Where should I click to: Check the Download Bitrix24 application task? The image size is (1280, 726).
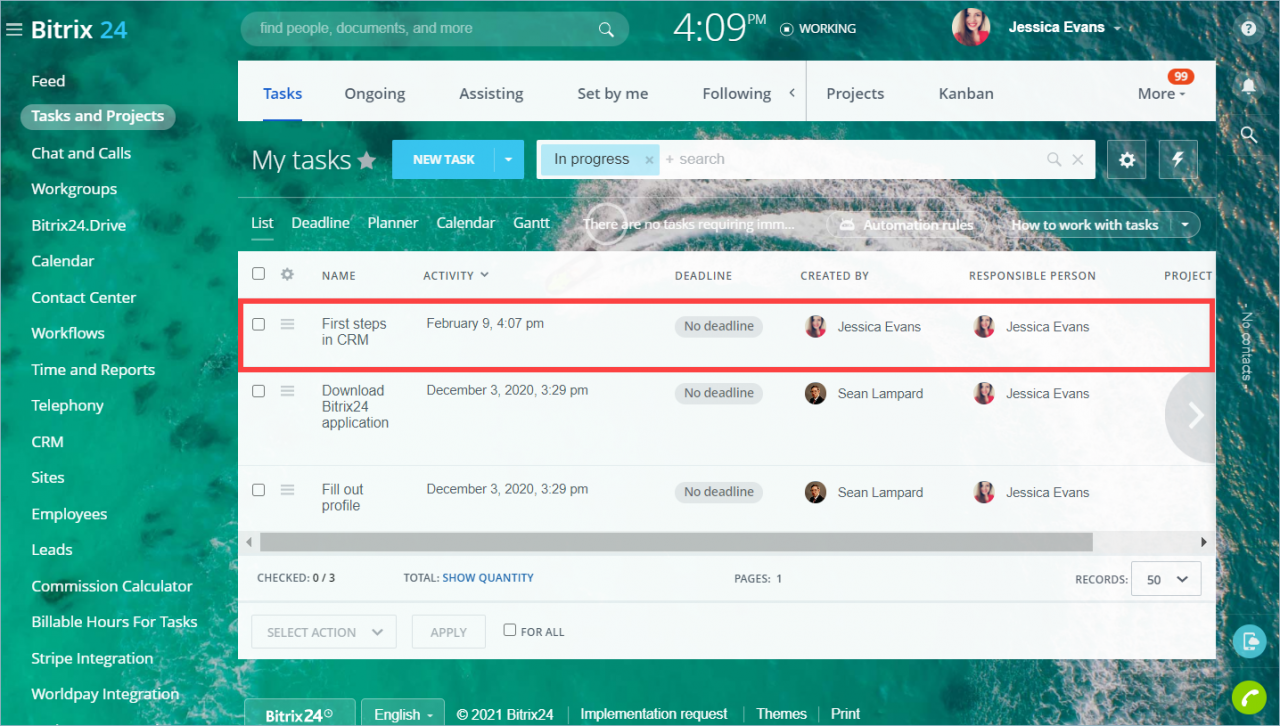coord(259,391)
